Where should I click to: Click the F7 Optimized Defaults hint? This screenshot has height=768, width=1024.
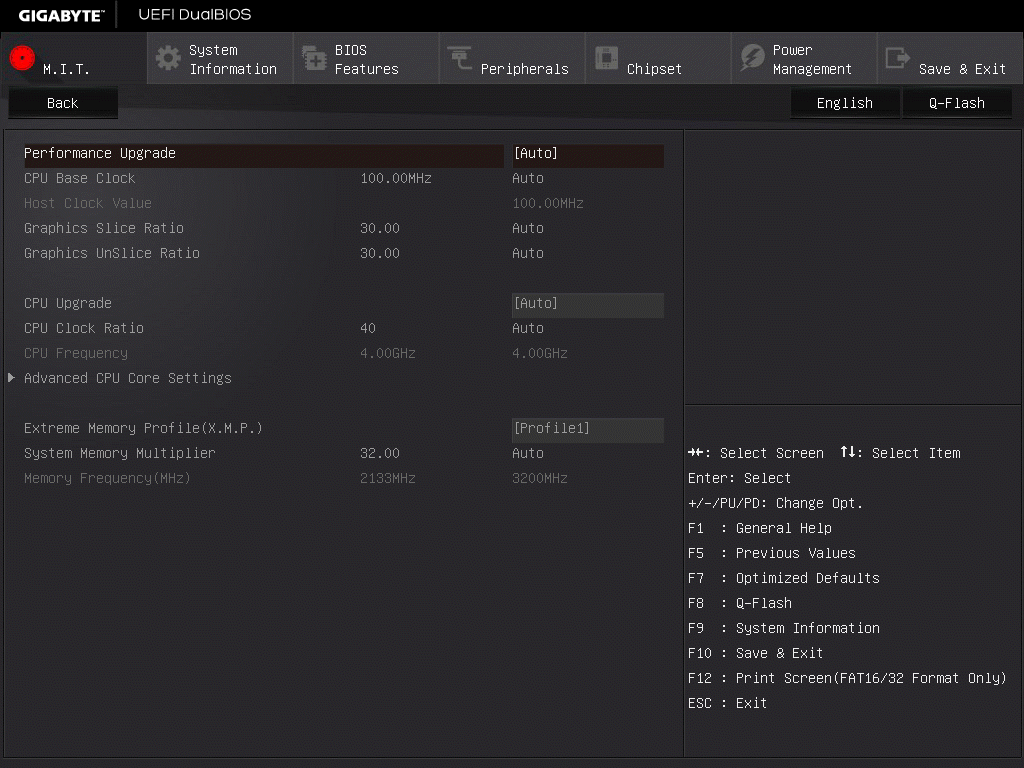[x=784, y=578]
